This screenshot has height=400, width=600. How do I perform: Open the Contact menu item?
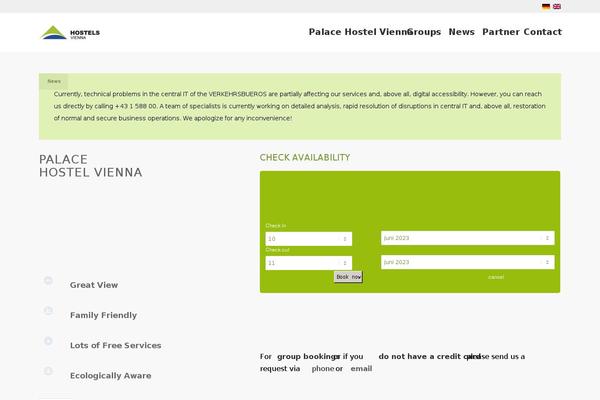[543, 32]
